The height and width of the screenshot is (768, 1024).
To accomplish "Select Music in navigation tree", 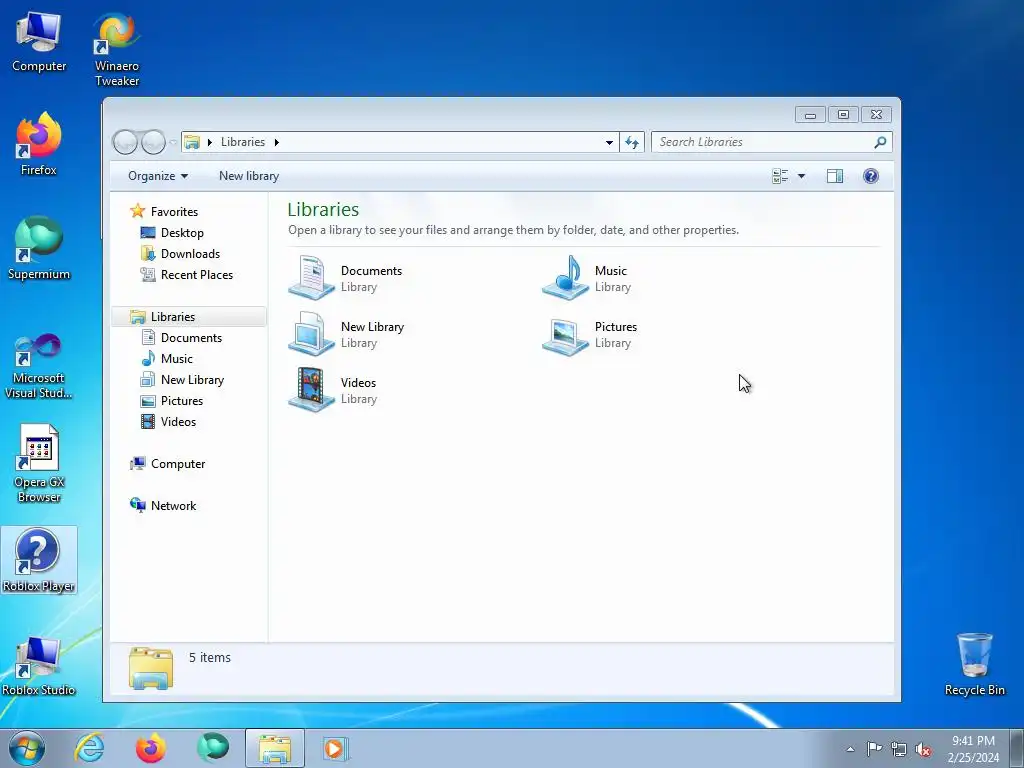I will coord(176,359).
